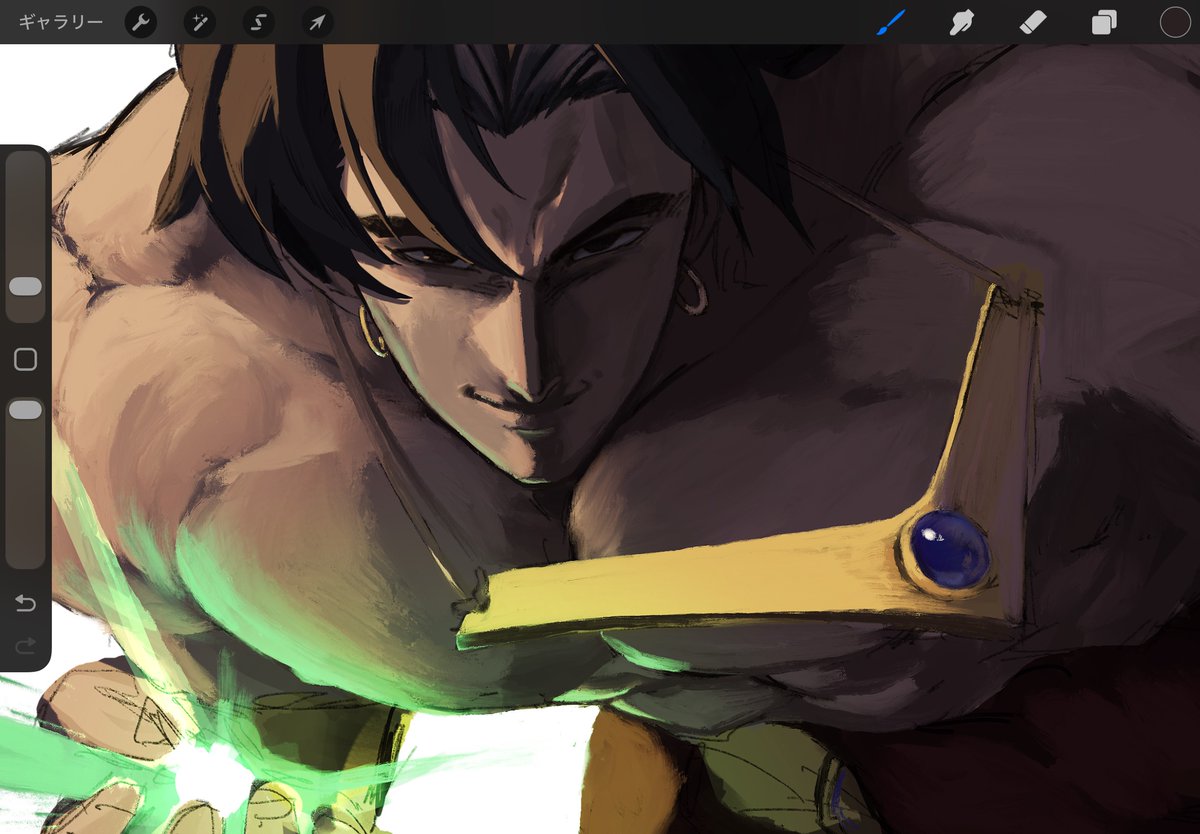Select the Eraser tool
The image size is (1200, 834).
pyautogui.click(x=1033, y=22)
